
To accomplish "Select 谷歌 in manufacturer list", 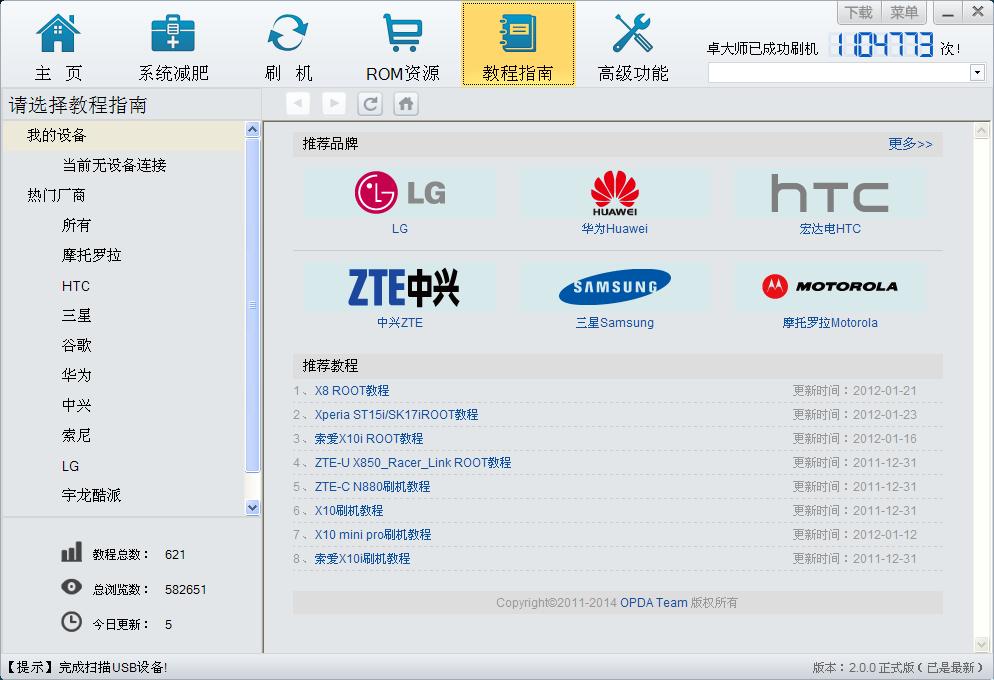I will tap(76, 345).
